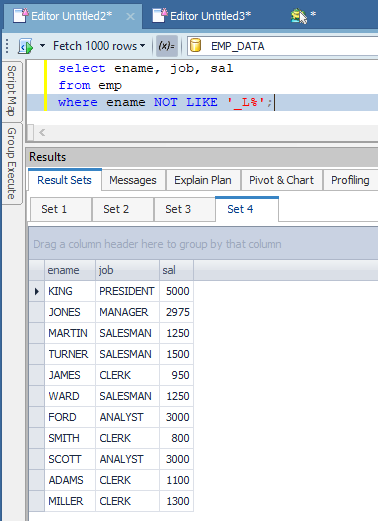Select the Result Sets tab
This screenshot has width=378, height=521.
[64, 180]
